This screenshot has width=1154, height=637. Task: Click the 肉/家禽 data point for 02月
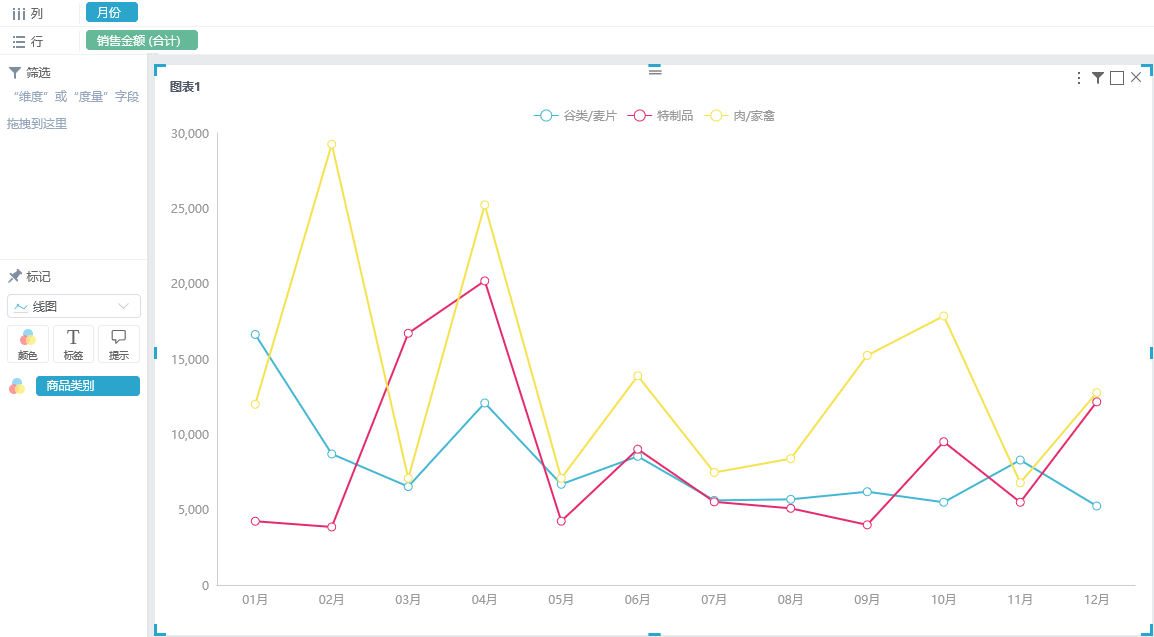click(332, 144)
